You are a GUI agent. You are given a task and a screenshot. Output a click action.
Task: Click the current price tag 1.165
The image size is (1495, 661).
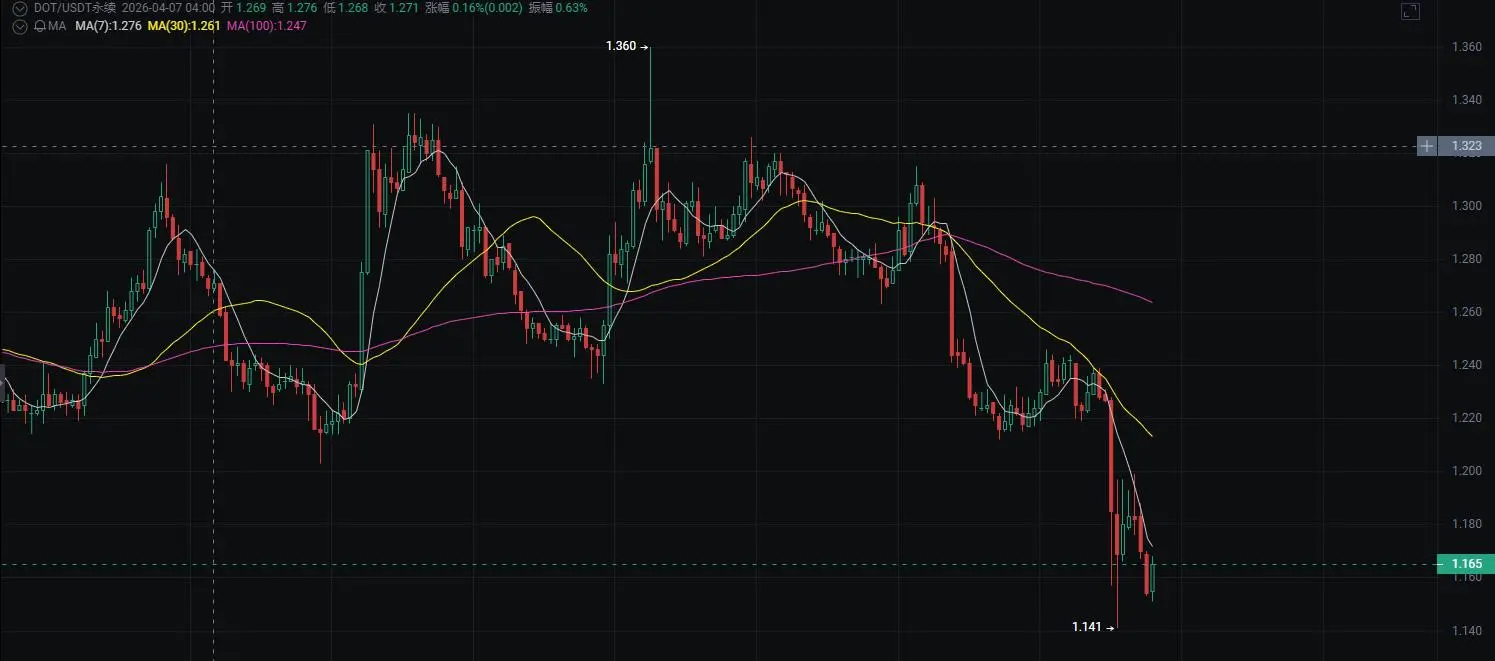tap(1465, 565)
